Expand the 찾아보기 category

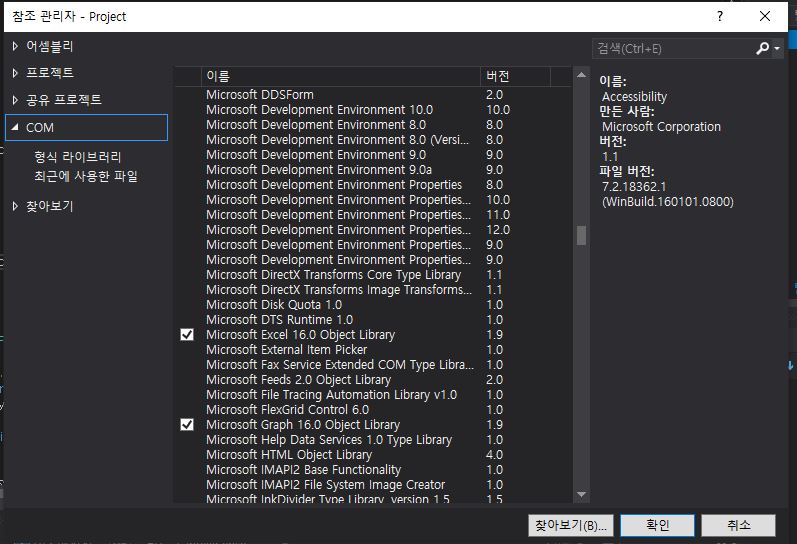[15, 206]
